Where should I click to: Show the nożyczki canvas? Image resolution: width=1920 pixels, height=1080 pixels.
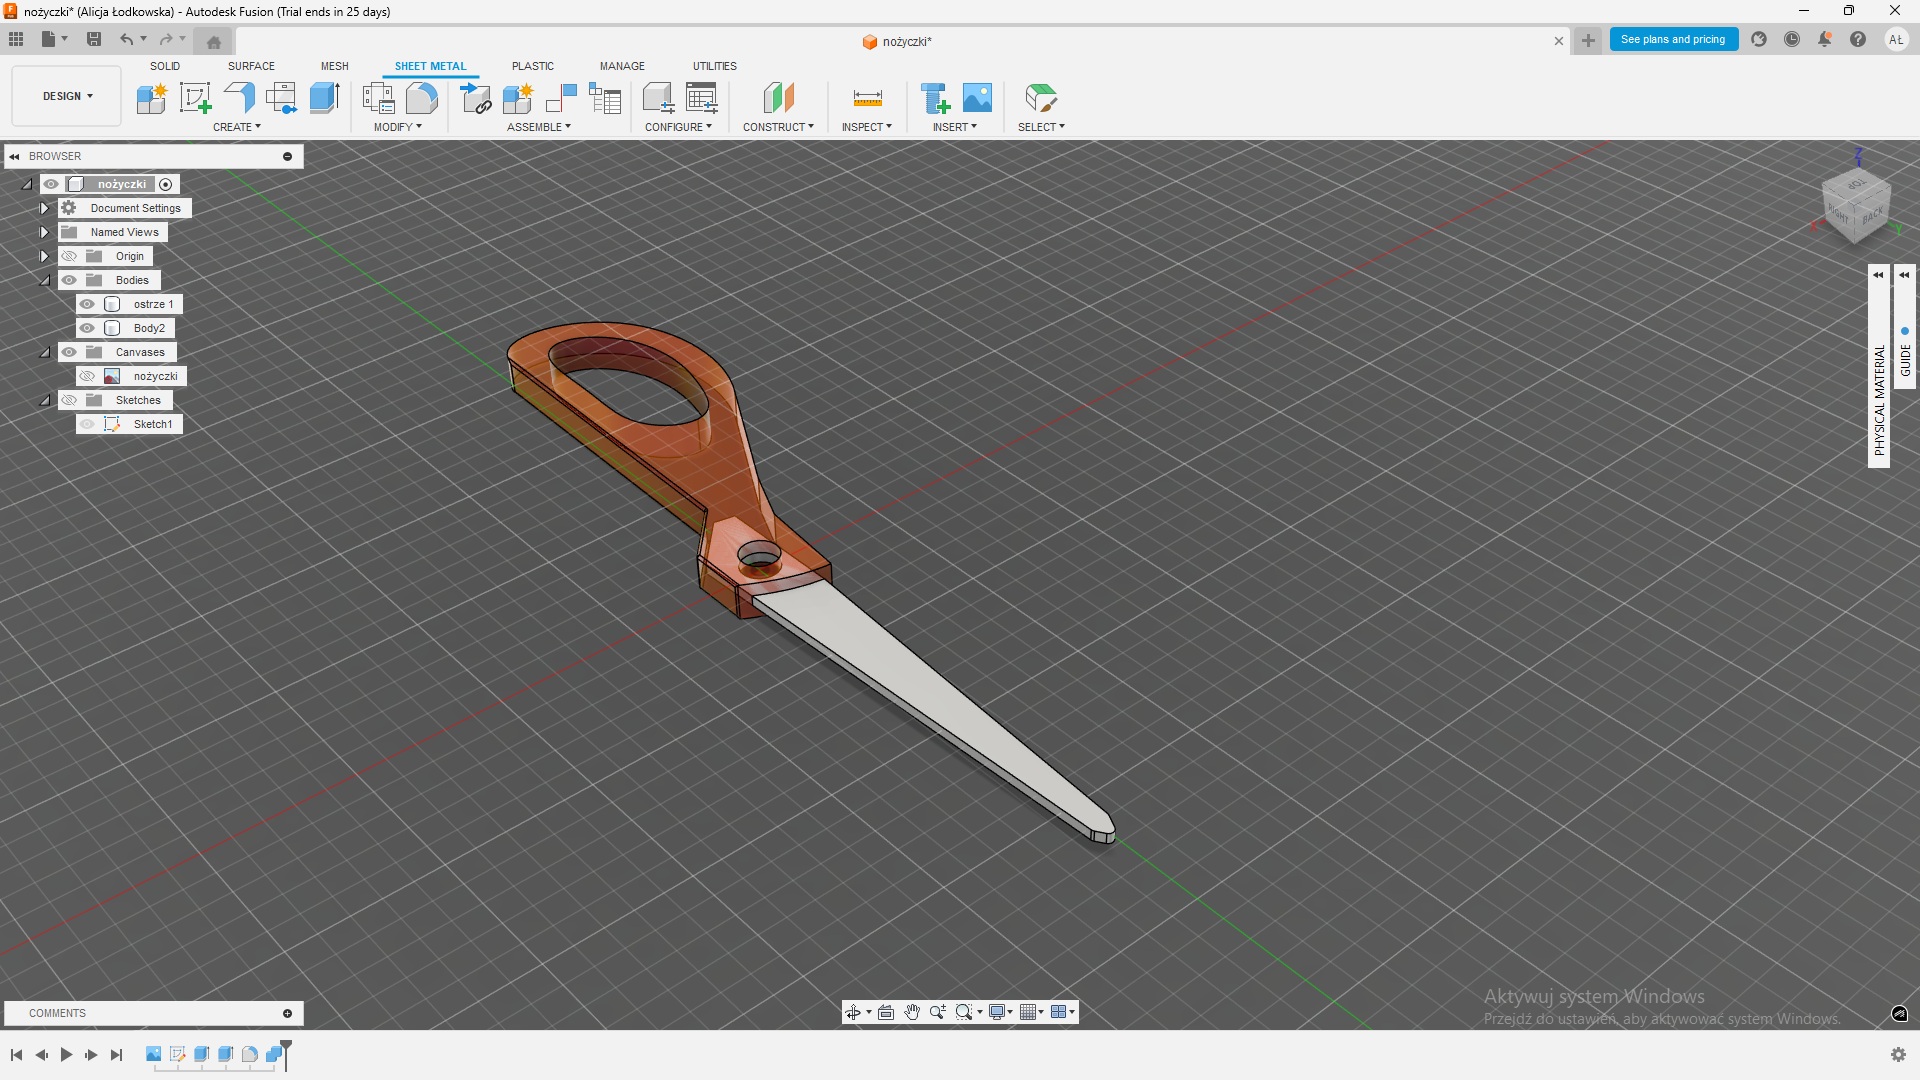pos(88,376)
